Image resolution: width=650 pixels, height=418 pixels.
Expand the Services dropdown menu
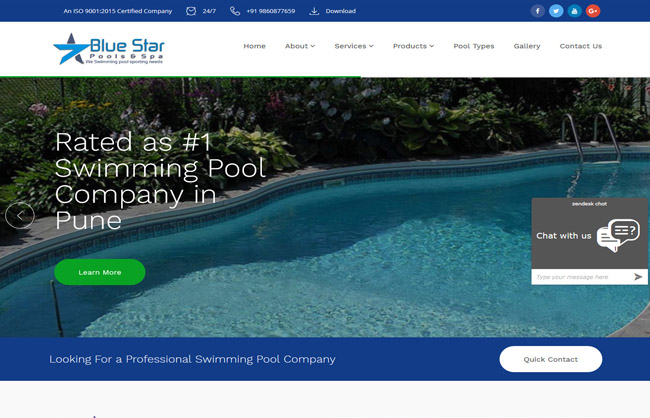coord(354,46)
